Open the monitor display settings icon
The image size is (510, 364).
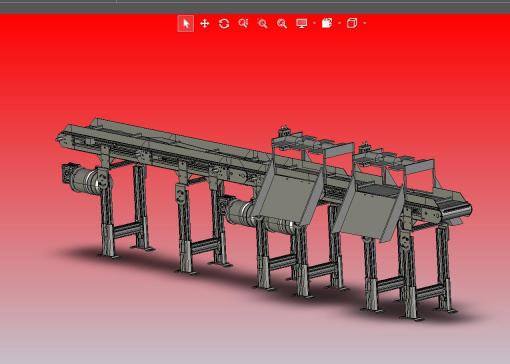(x=302, y=23)
